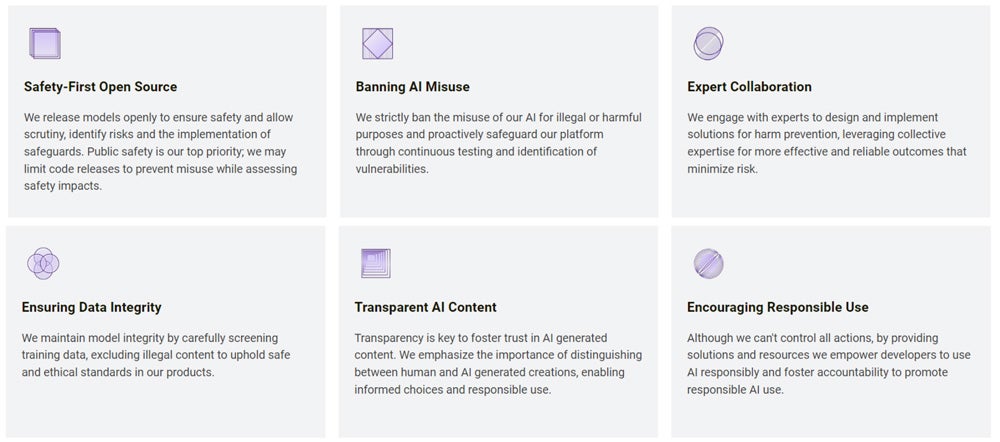Screen dimensions: 1000x442
Task: Click the intersecting rings icon above Ensuring Data Integrity
Action: point(43,263)
